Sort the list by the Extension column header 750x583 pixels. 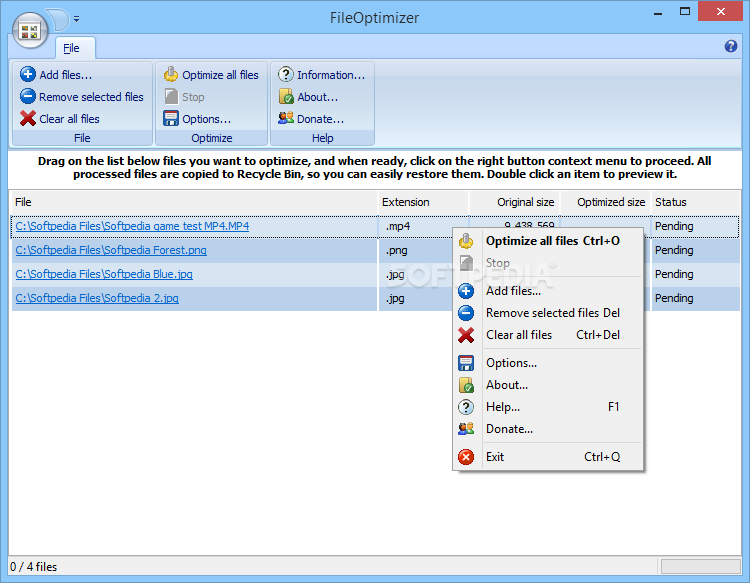[423, 202]
